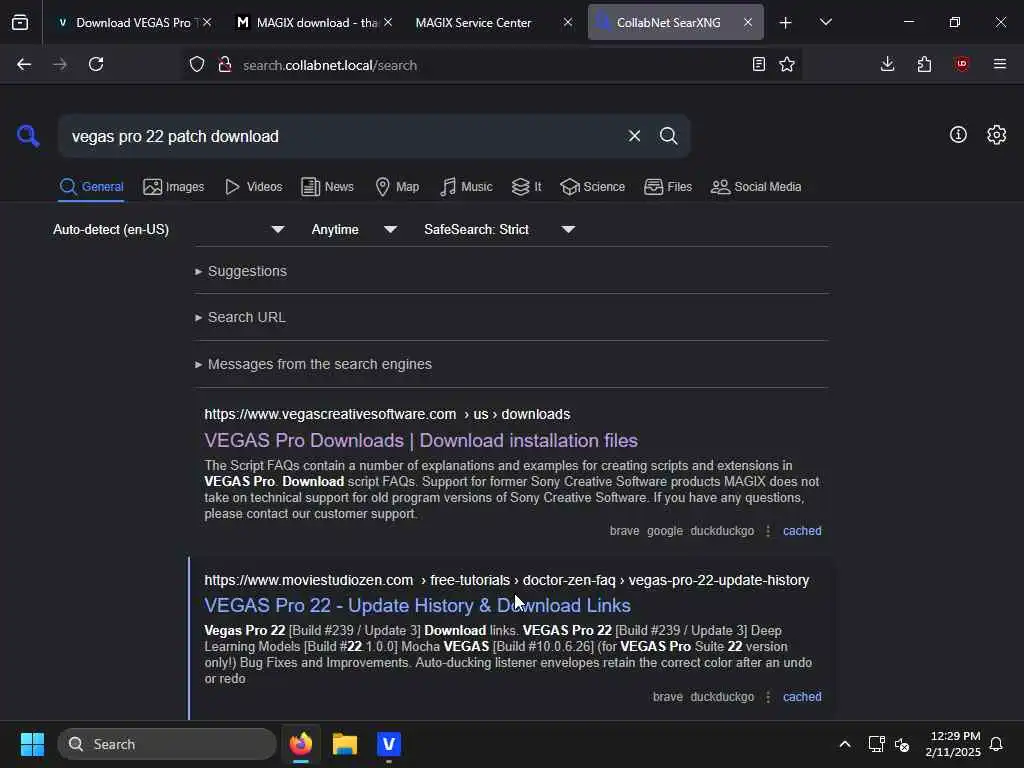The height and width of the screenshot is (768, 1024).
Task: Select the Images search category
Action: 174,187
